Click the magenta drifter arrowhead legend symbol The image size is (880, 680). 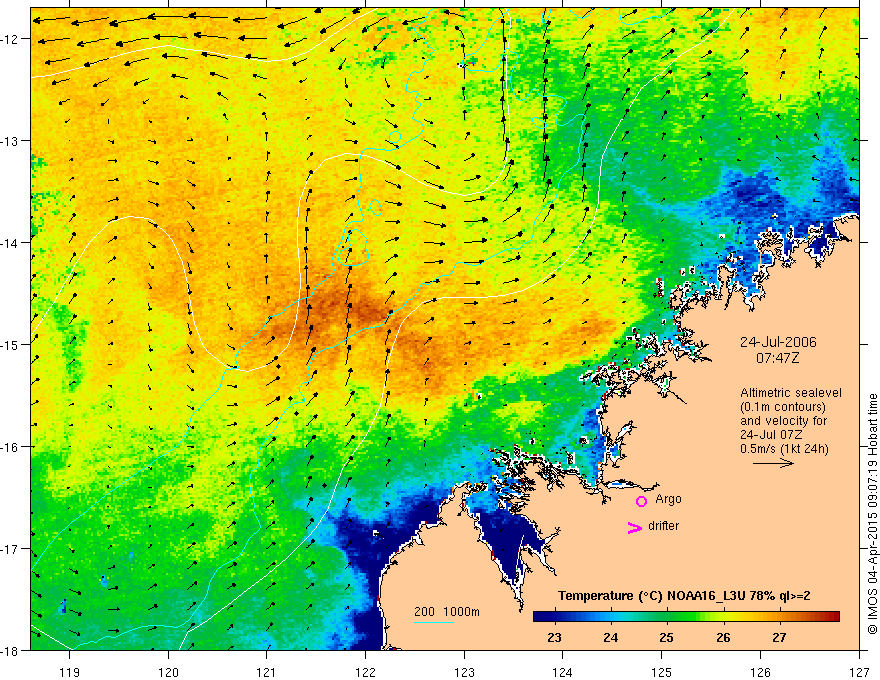(x=635, y=528)
